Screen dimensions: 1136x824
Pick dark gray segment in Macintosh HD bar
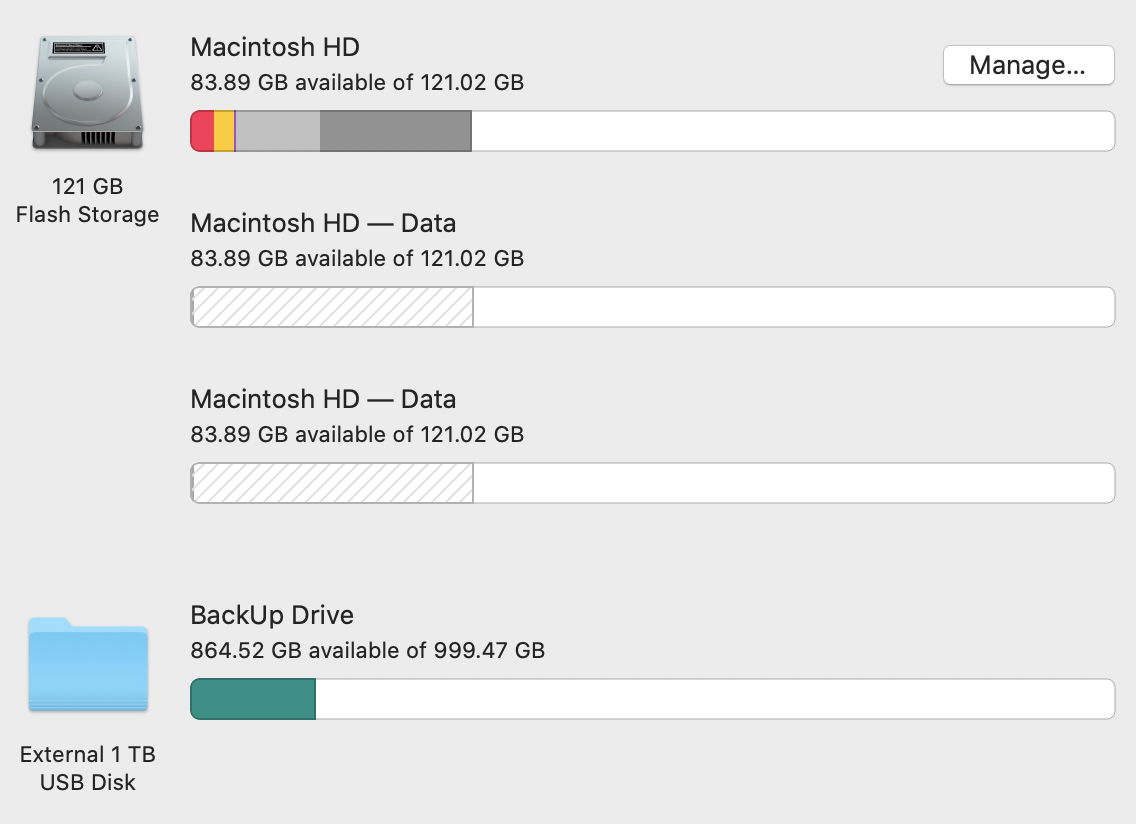click(395, 132)
